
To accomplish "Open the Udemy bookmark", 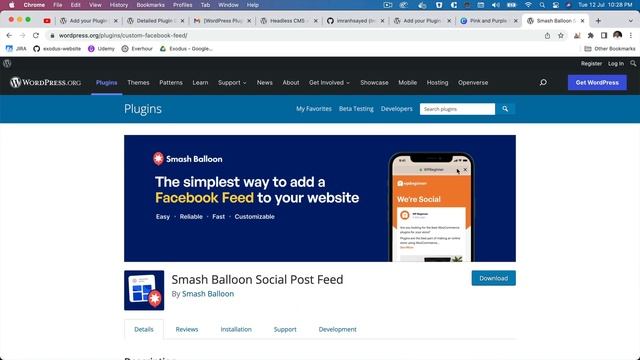I will pos(101,49).
